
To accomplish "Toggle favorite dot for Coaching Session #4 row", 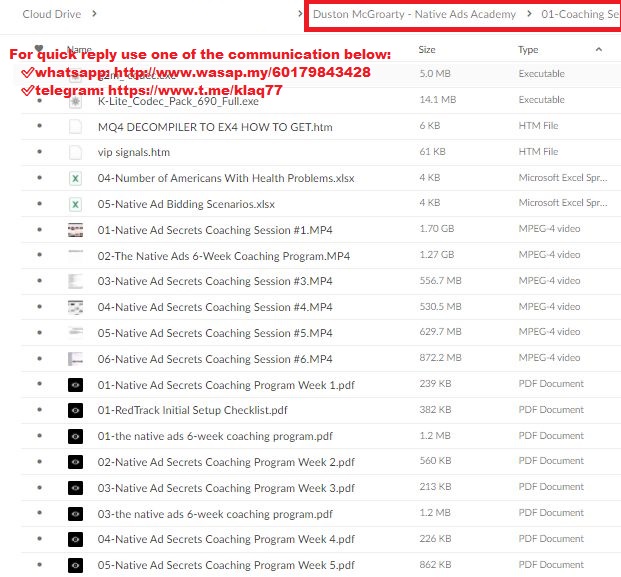I will click(x=39, y=307).
